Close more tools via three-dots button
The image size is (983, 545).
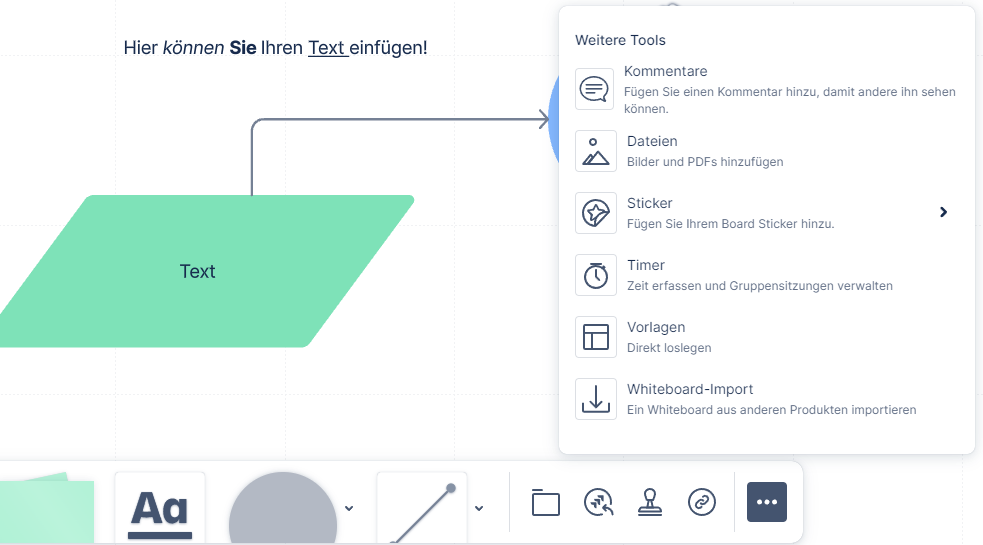pyautogui.click(x=767, y=502)
